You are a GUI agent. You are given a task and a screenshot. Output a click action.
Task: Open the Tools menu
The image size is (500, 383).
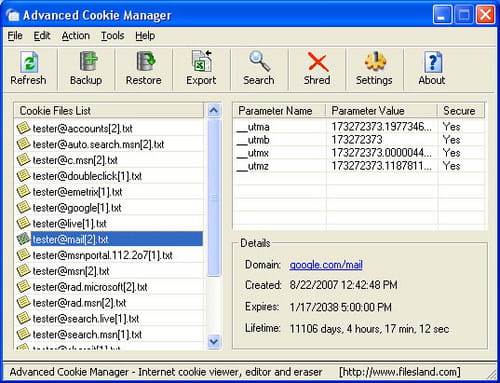(x=113, y=36)
